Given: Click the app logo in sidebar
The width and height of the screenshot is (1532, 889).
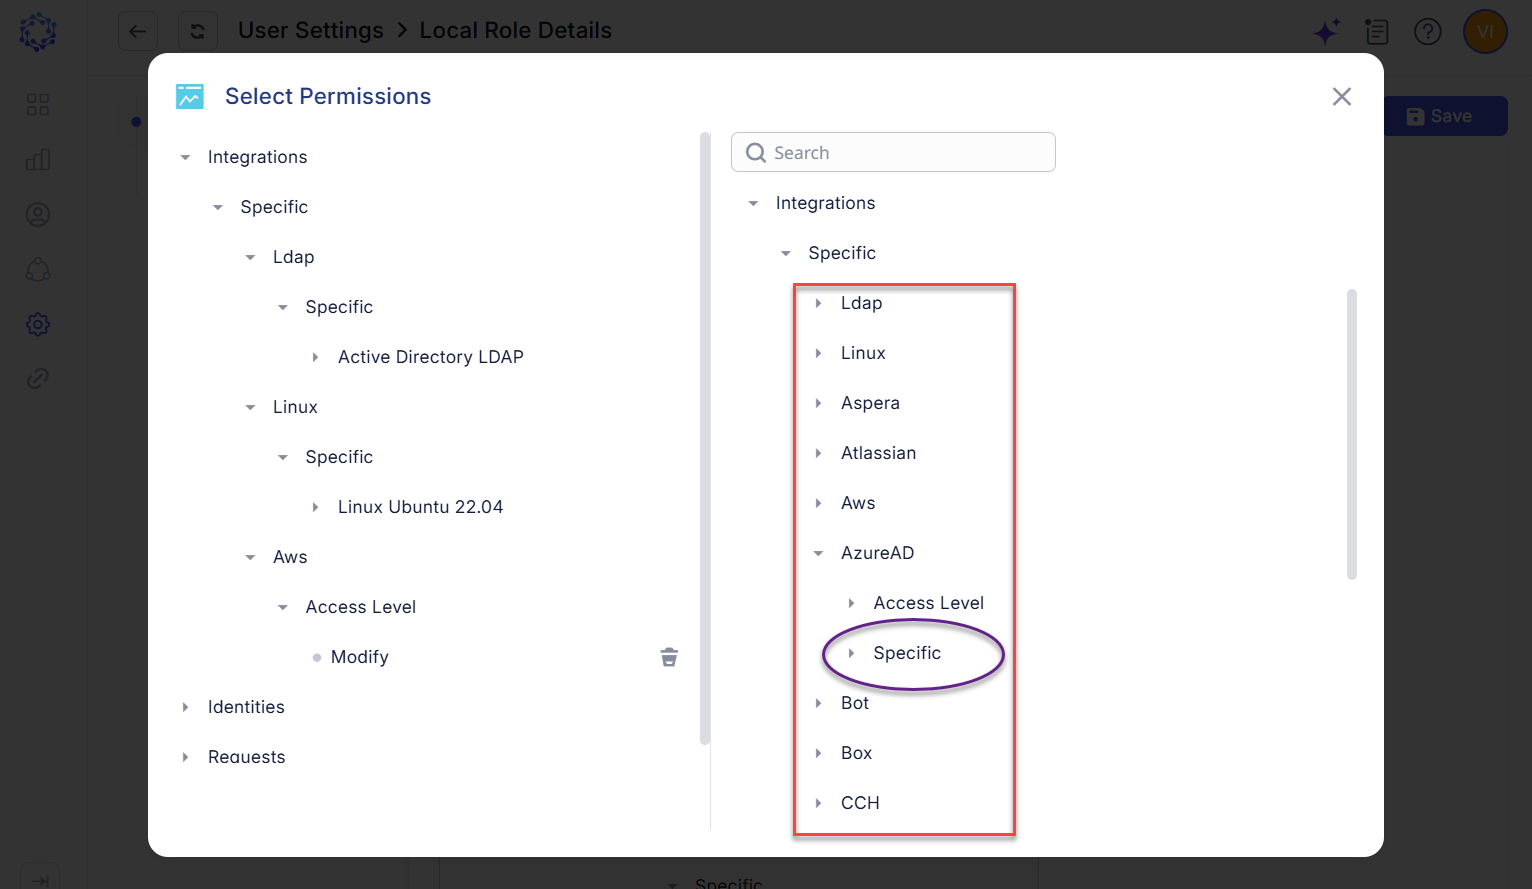Looking at the screenshot, I should [x=38, y=32].
